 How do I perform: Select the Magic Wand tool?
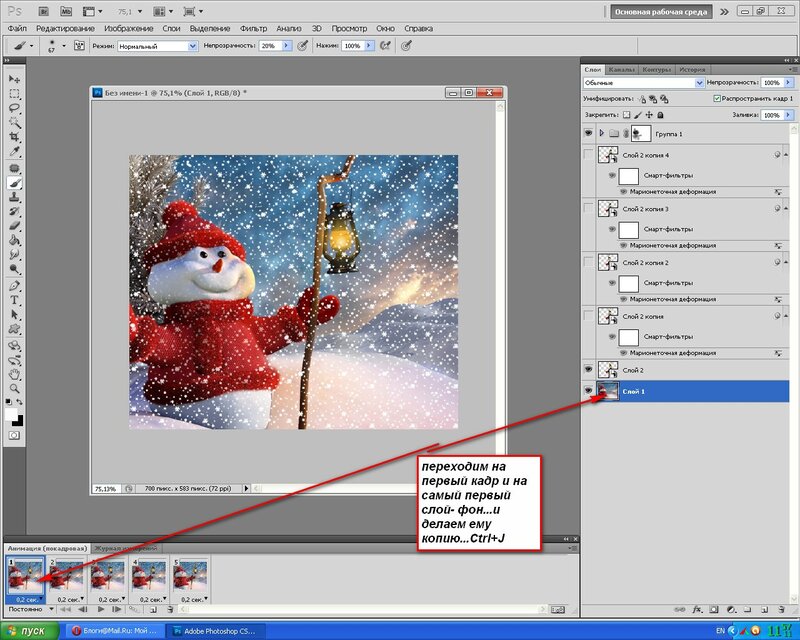[14, 122]
